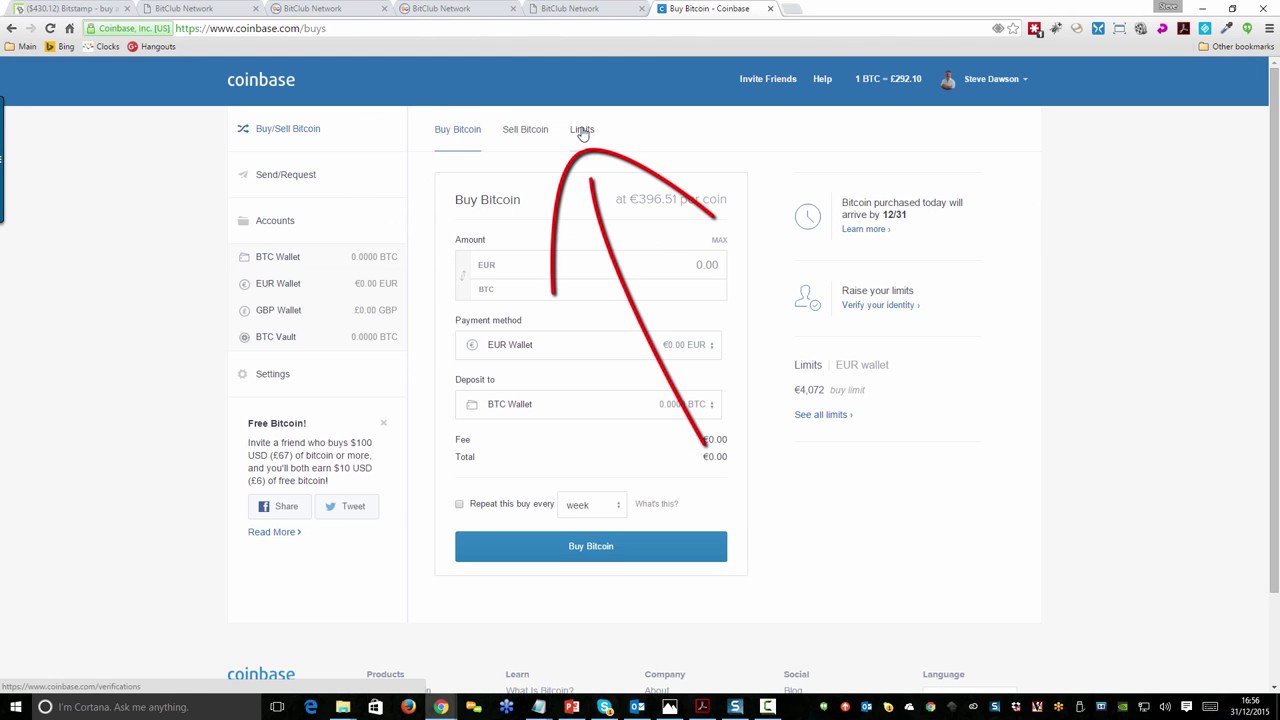Click the EUR Wallet euro icon in sidebar
The image size is (1280, 720).
click(244, 284)
